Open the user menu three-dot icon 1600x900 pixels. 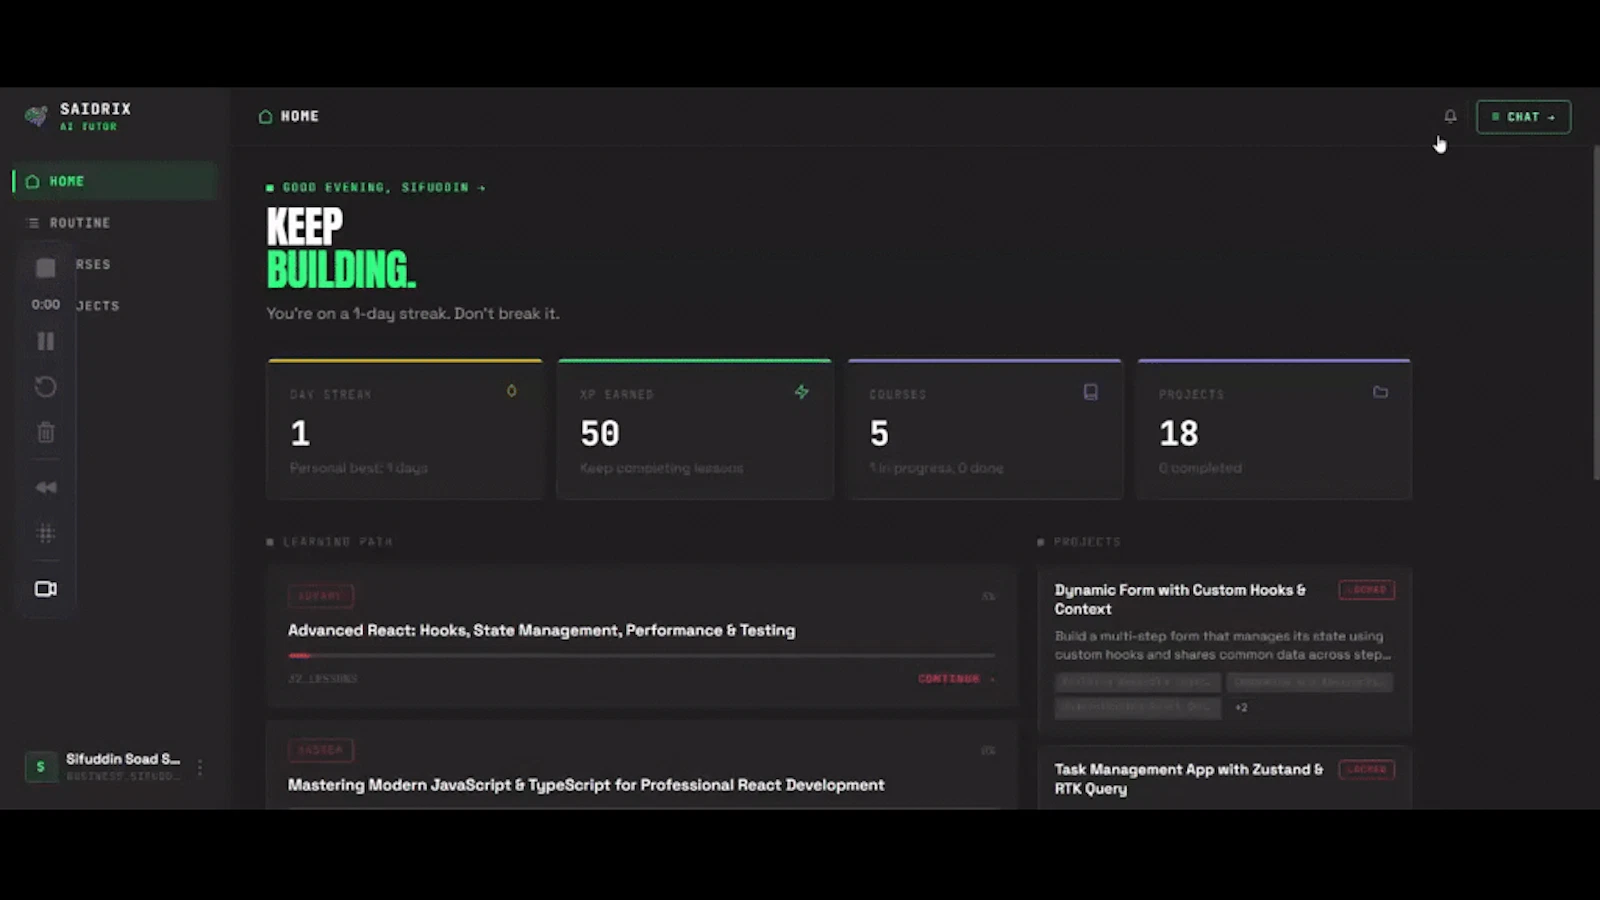(200, 767)
